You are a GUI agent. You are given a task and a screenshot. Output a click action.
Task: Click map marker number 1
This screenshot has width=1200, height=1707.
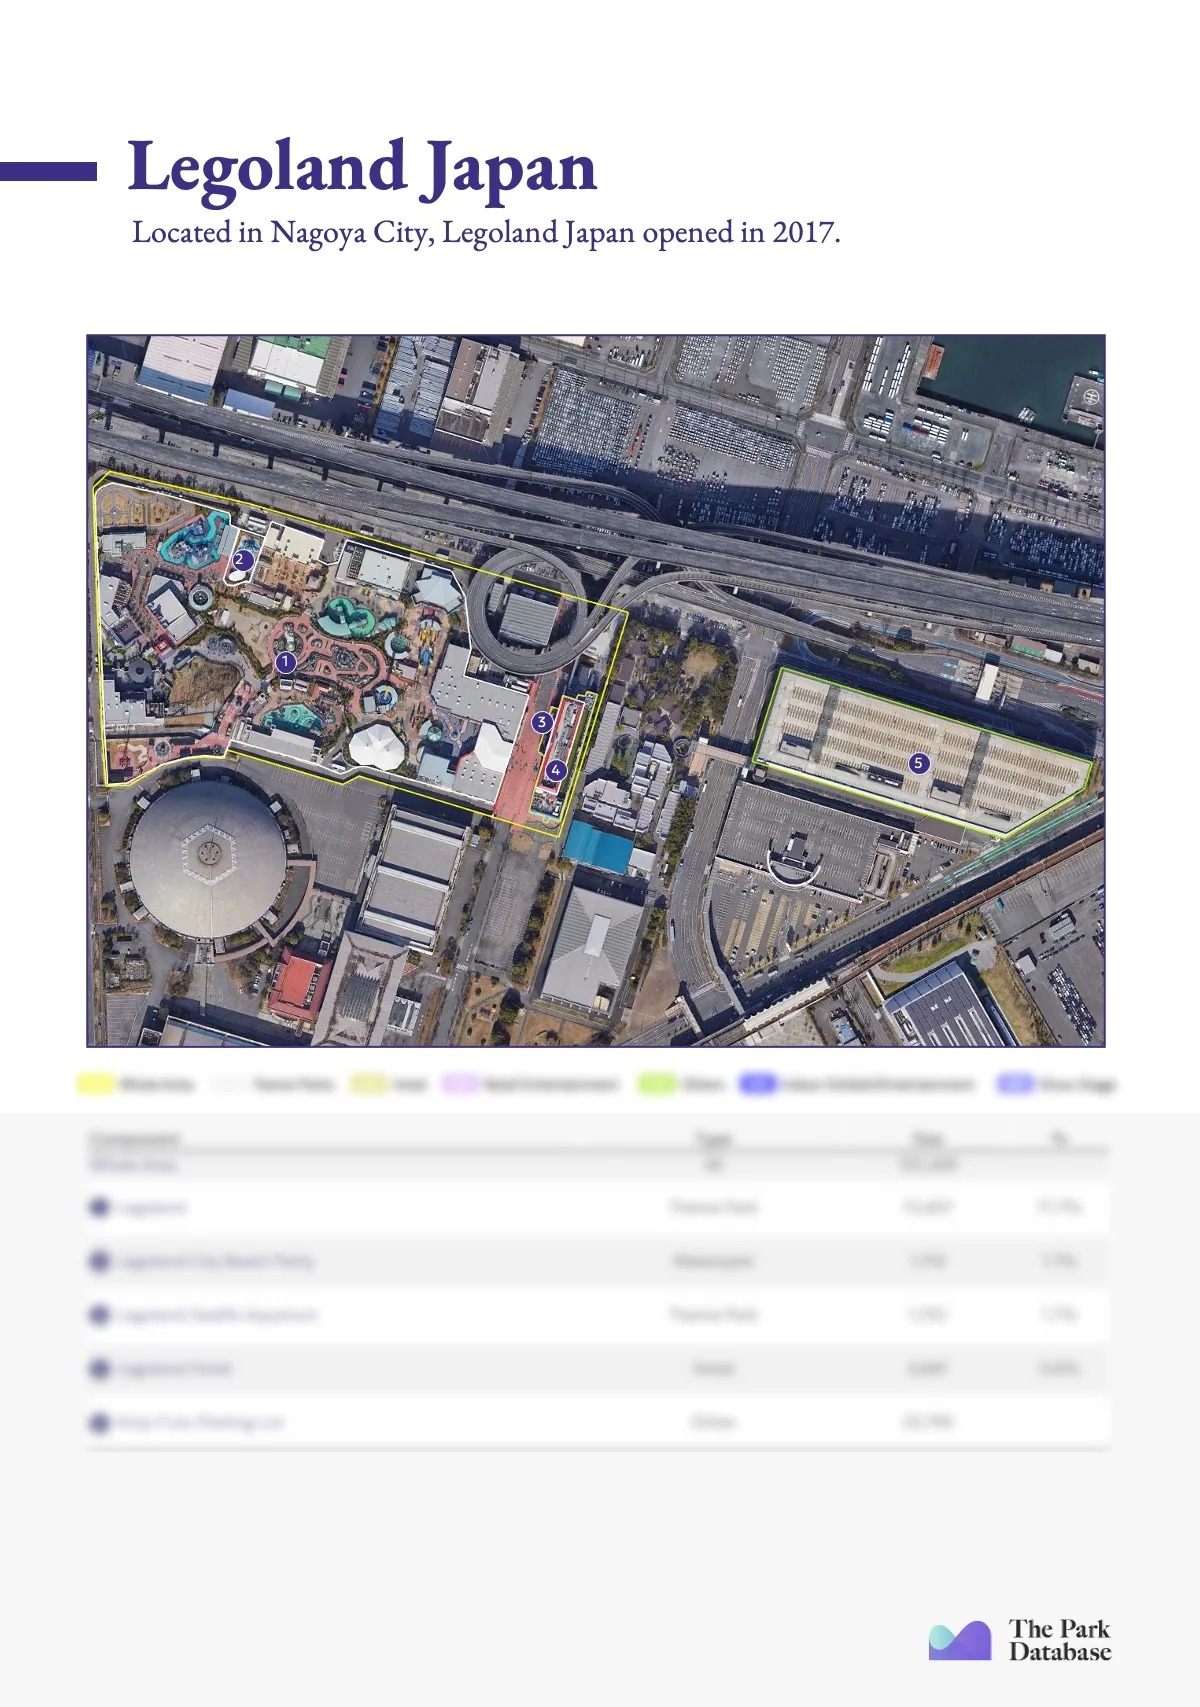(x=286, y=662)
